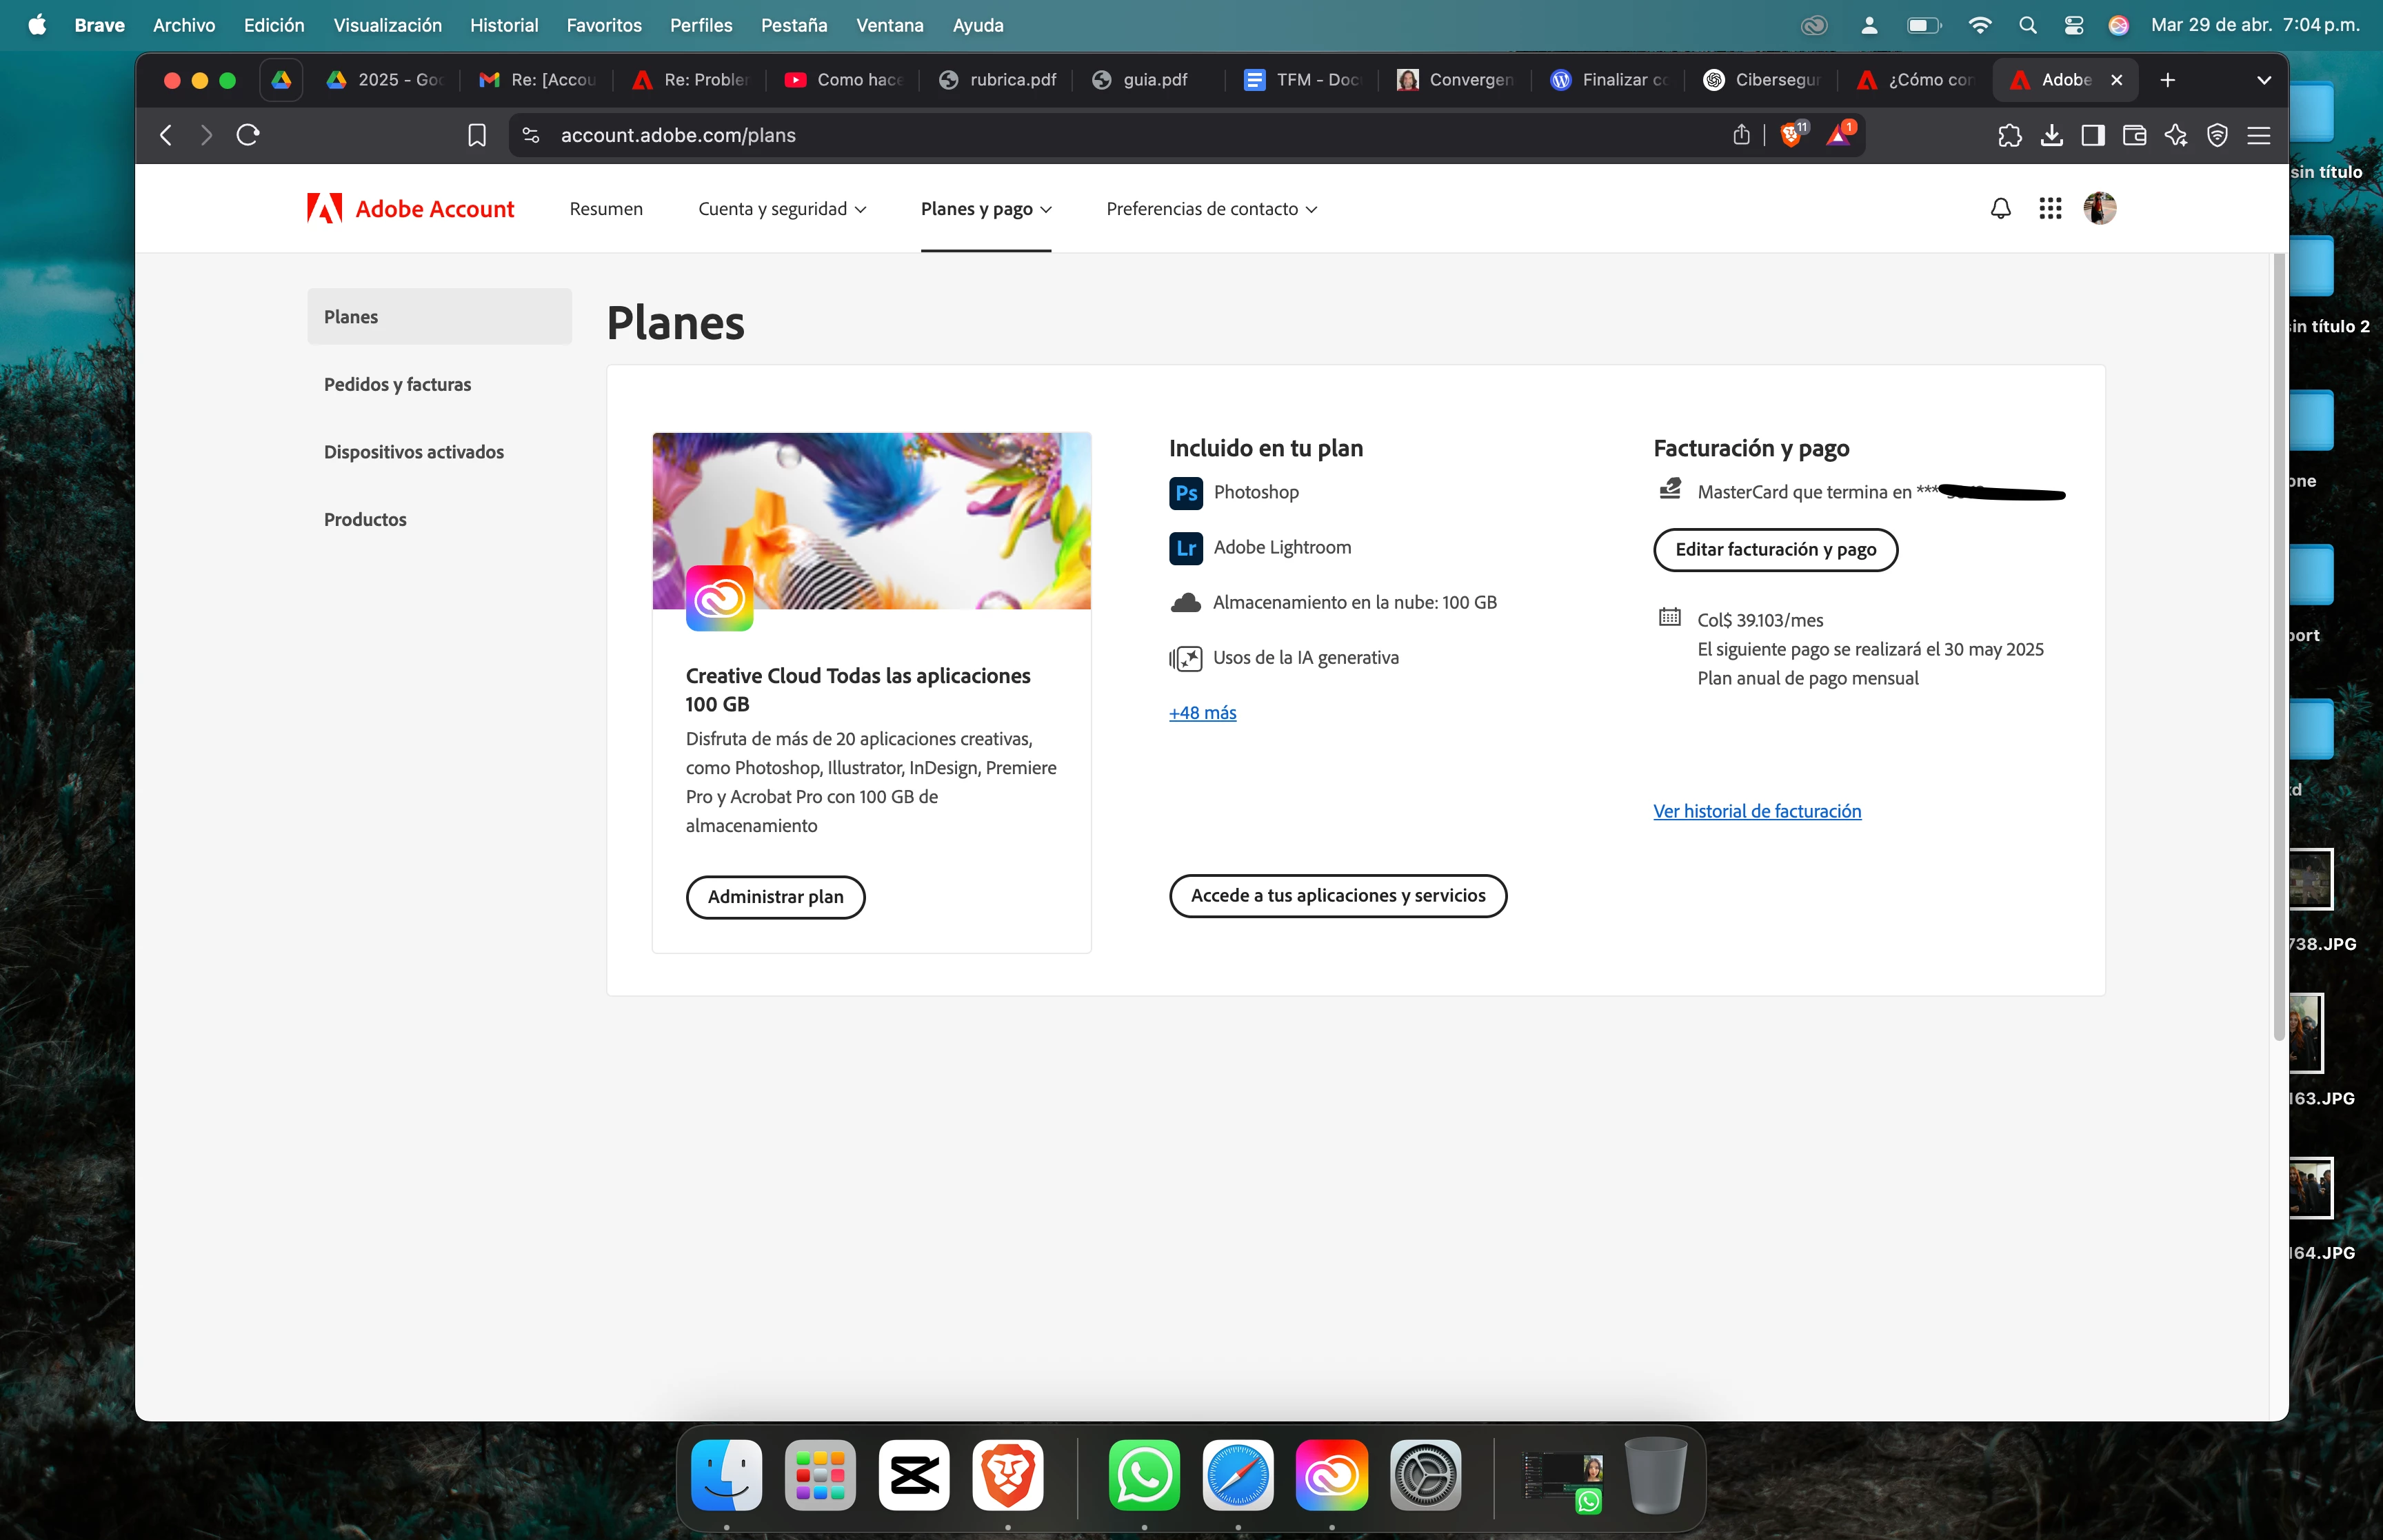This screenshot has width=2383, height=1540.
Task: Click the address bar URL field
Action: [1100, 135]
